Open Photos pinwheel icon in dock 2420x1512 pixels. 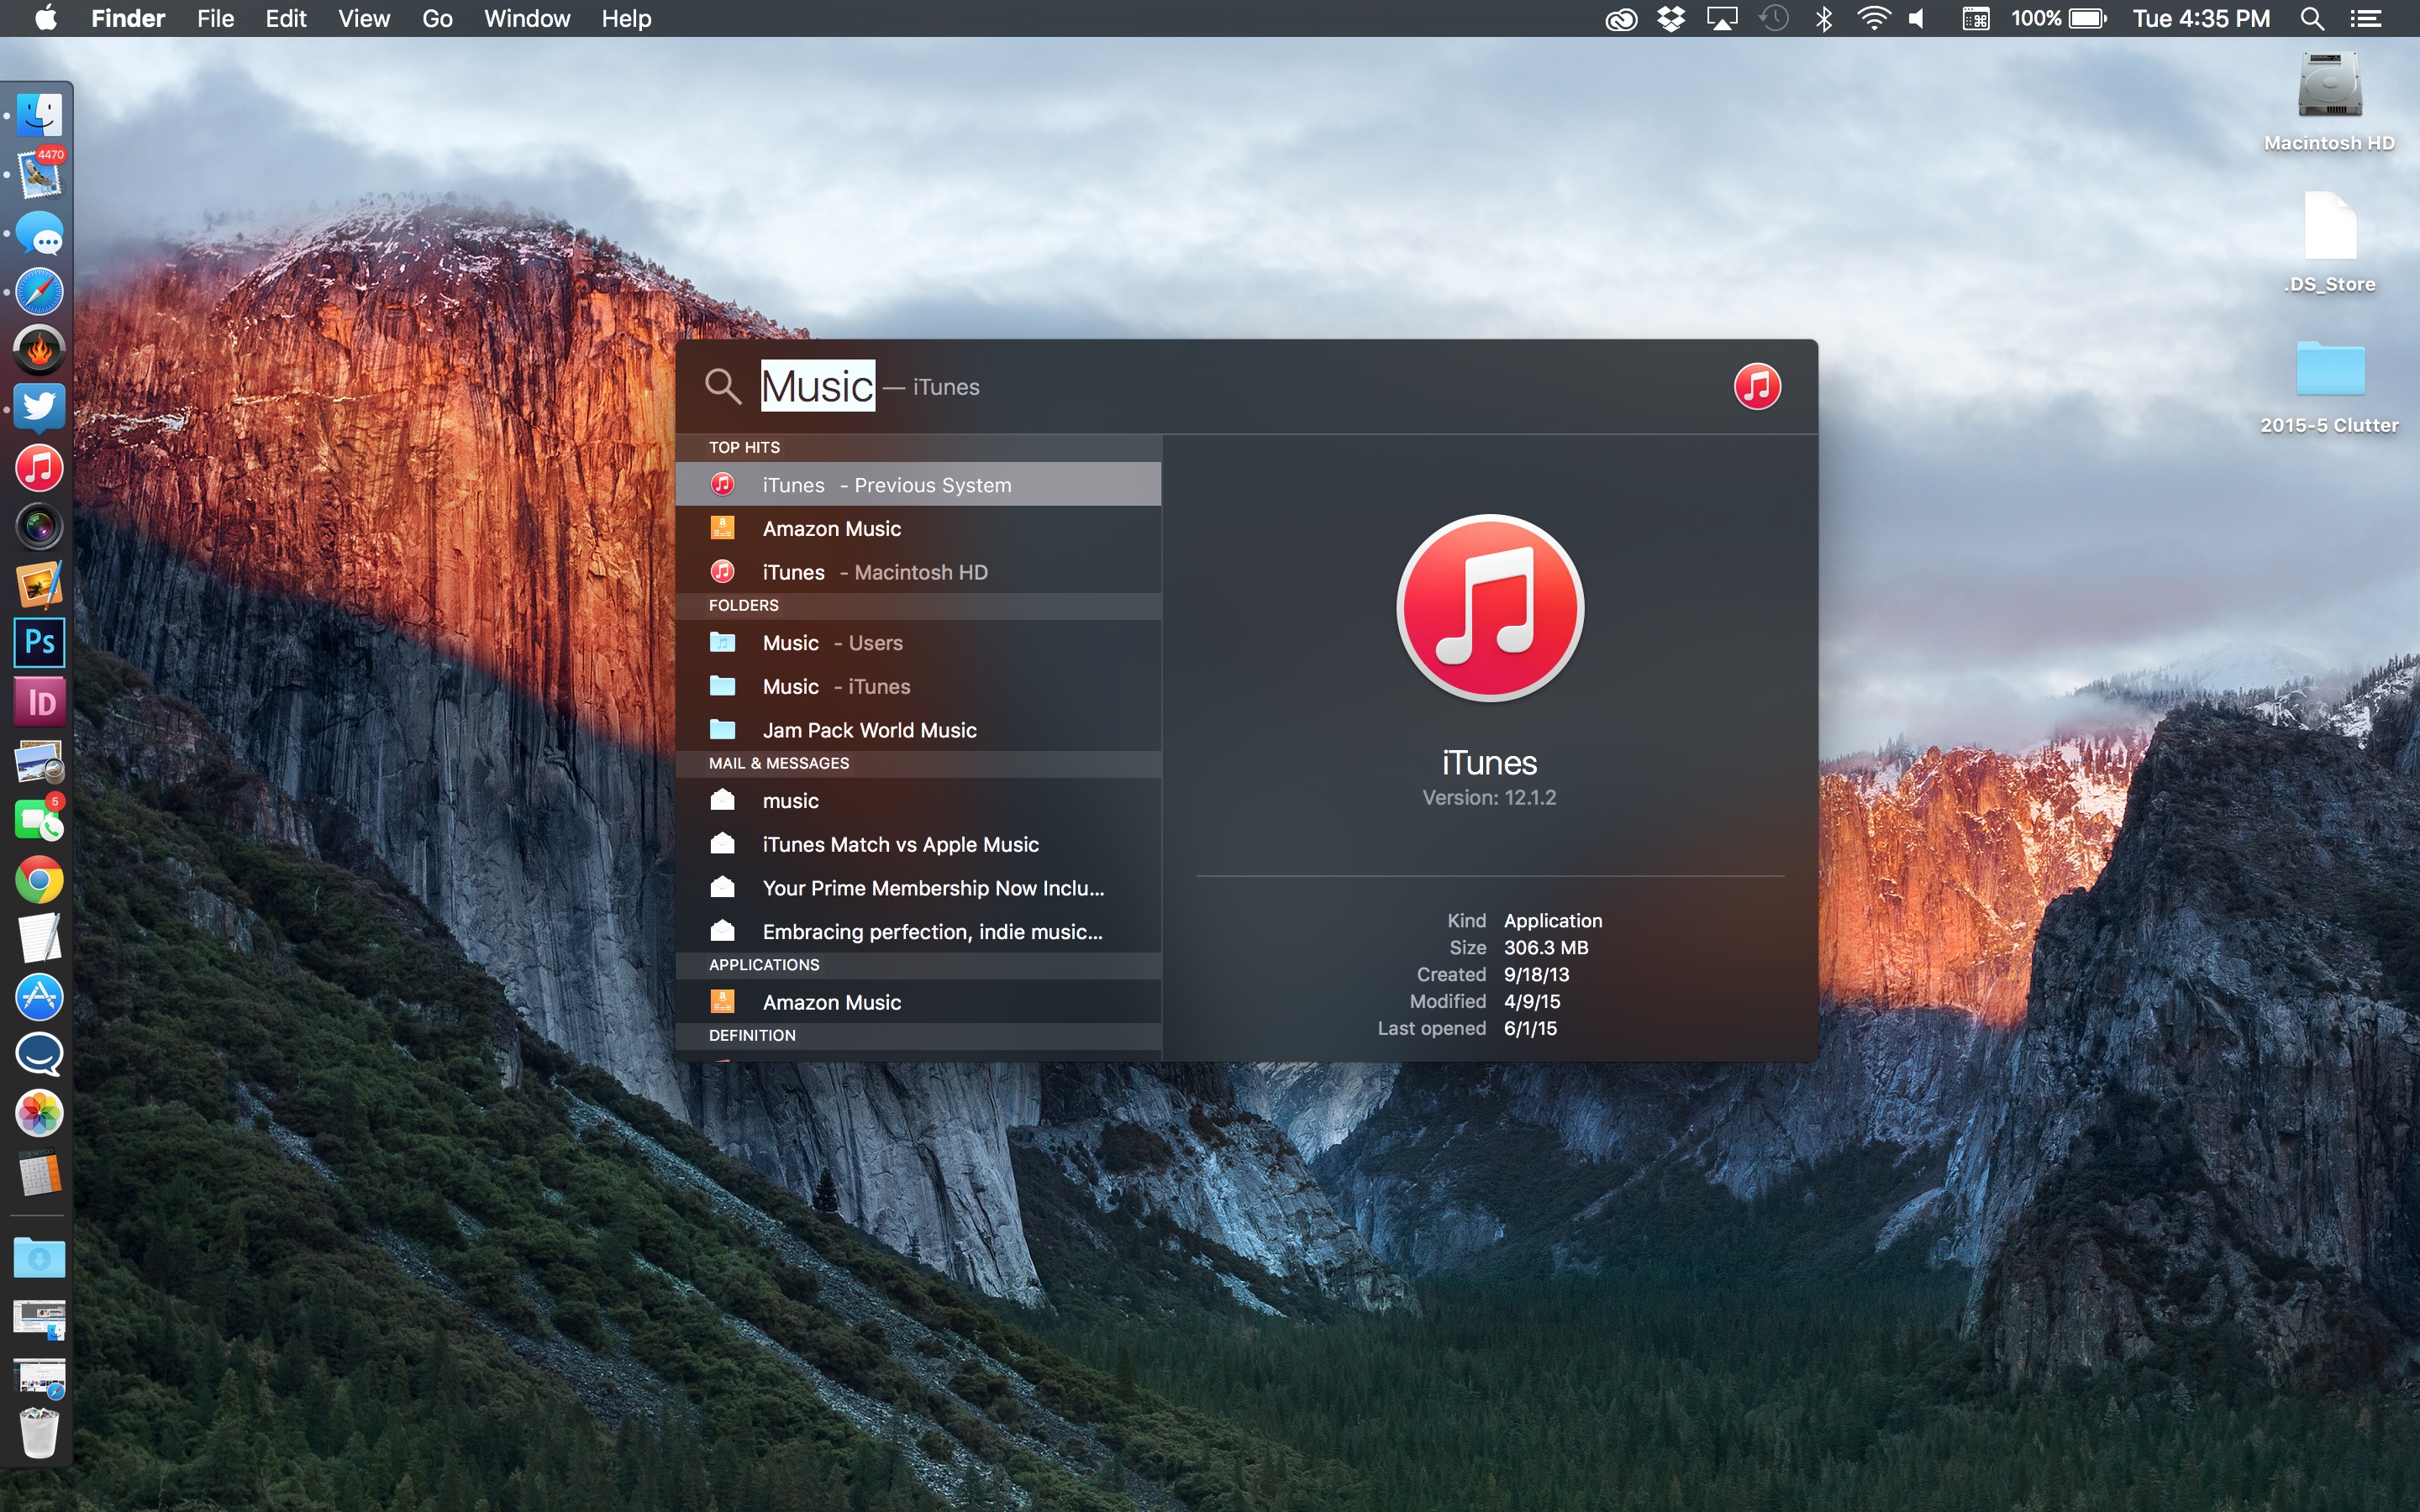coord(40,1114)
